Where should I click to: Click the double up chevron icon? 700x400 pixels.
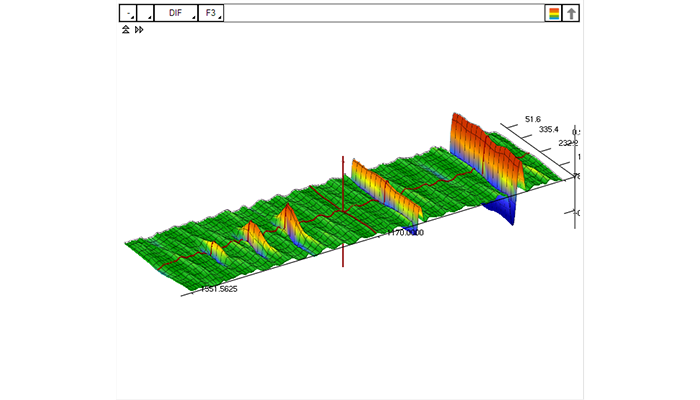(x=126, y=30)
